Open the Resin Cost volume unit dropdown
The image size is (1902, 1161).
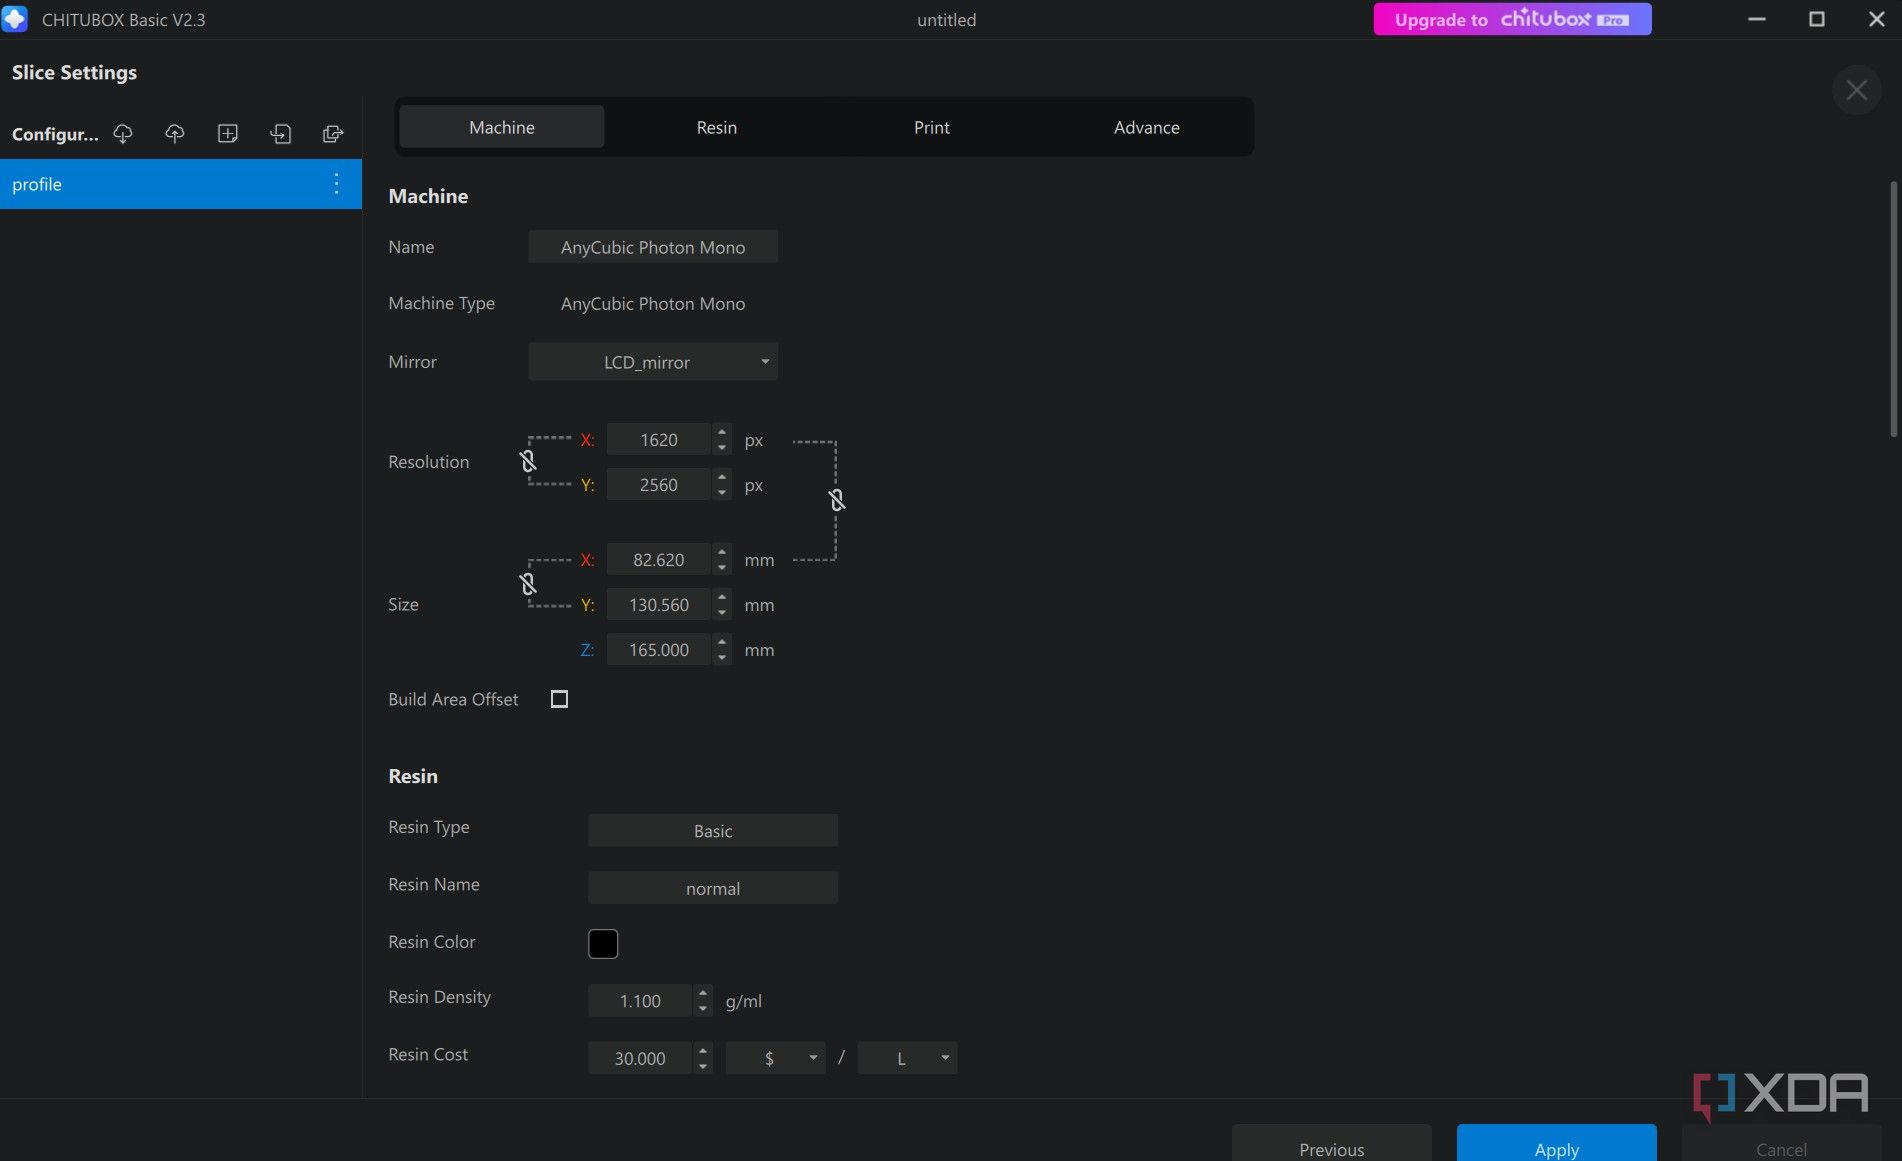(x=907, y=1058)
